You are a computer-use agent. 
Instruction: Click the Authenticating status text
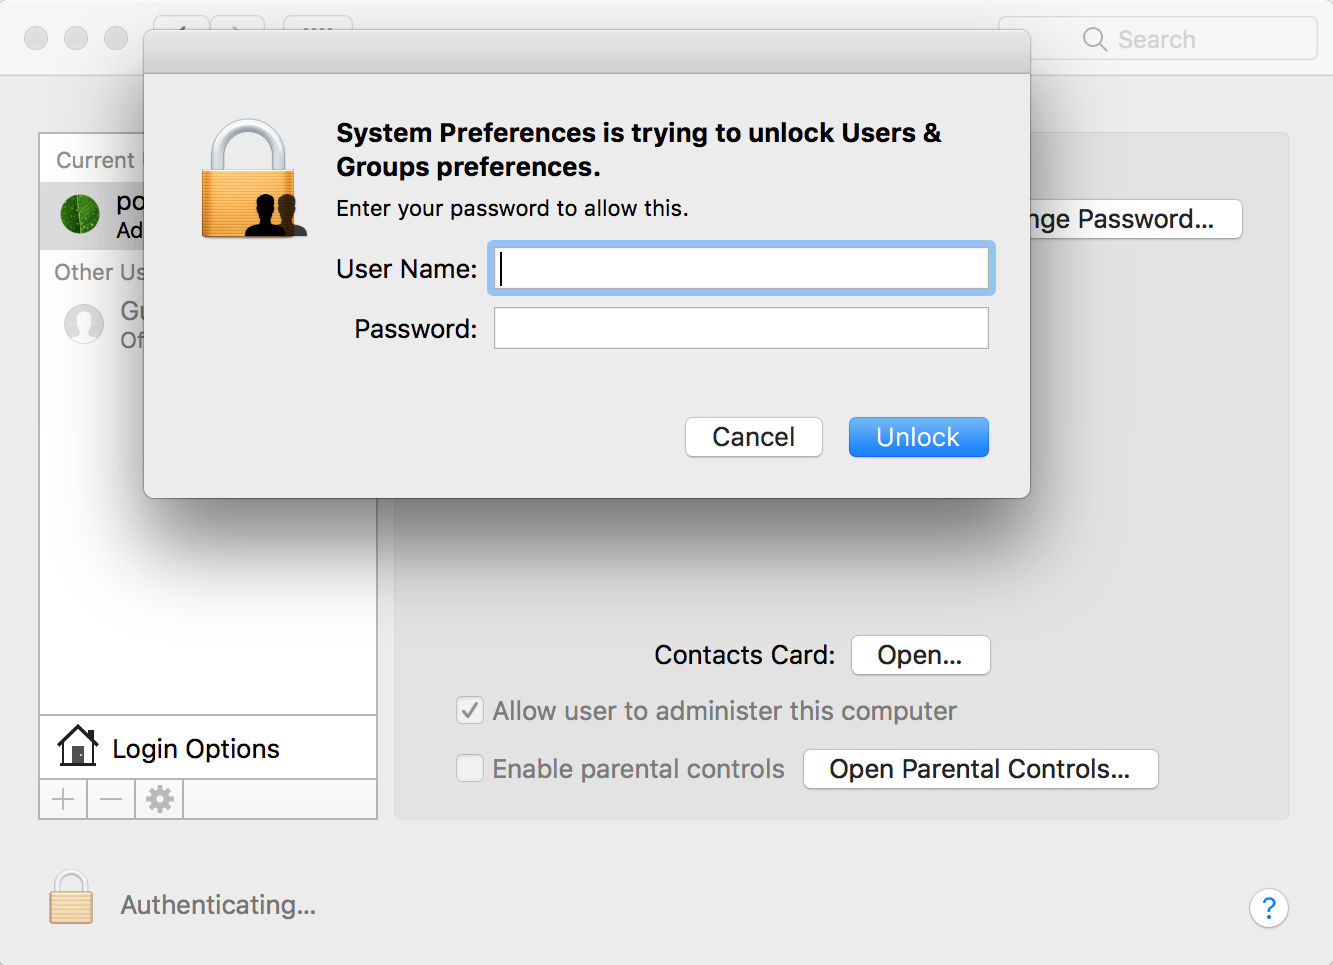click(x=218, y=905)
